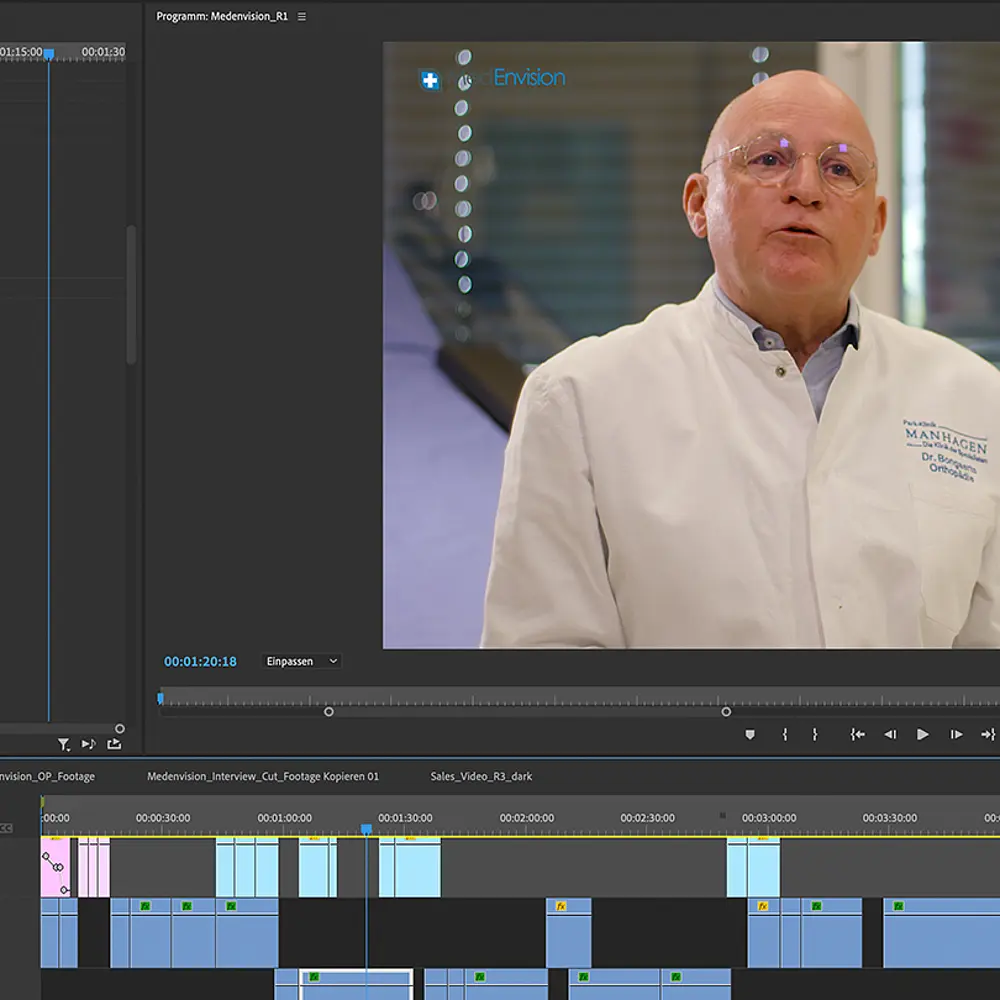The image size is (1000, 1000).
Task: Open the Program panel menu next to Medenvision_R1
Action: 301,16
